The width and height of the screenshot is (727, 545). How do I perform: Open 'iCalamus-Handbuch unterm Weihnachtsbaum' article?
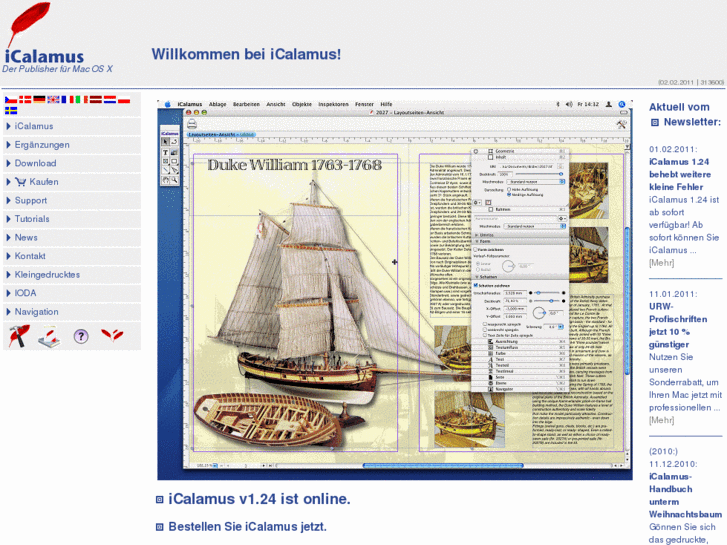[x=685, y=495]
